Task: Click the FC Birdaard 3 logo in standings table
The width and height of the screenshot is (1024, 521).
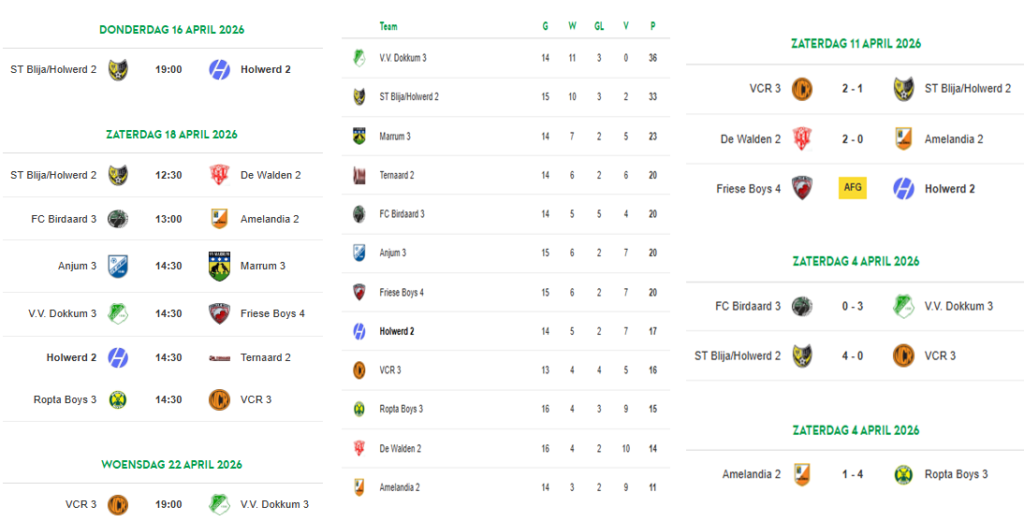Action: click(359, 214)
